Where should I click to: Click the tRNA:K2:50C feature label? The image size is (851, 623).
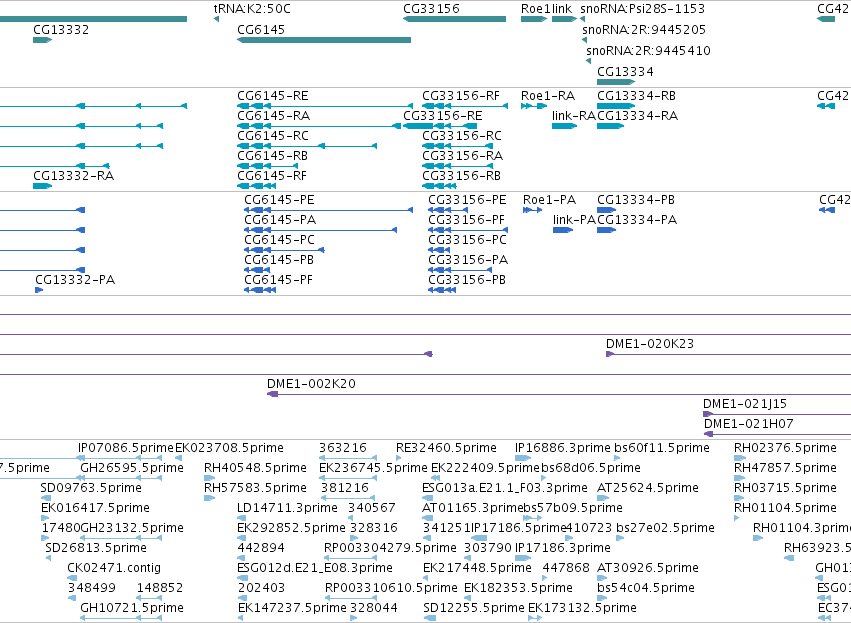coord(252,9)
